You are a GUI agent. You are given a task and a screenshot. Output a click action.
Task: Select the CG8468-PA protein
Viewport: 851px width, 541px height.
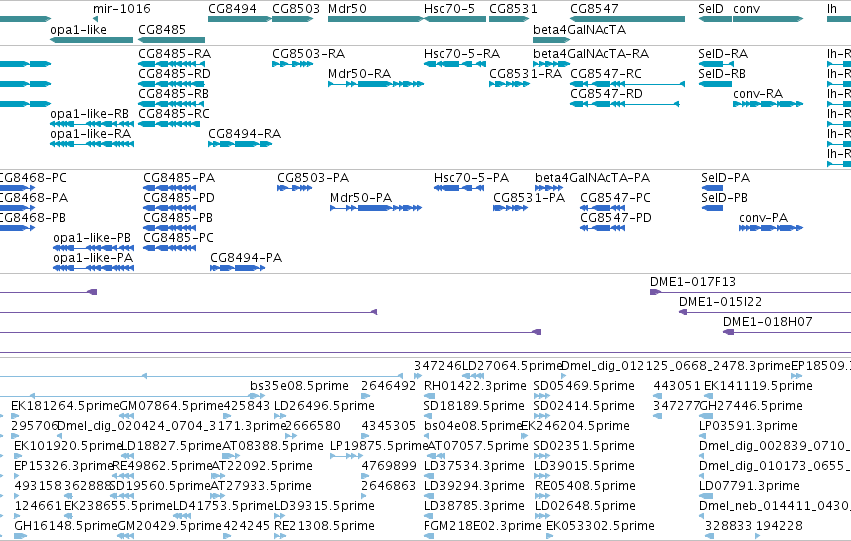[17, 208]
